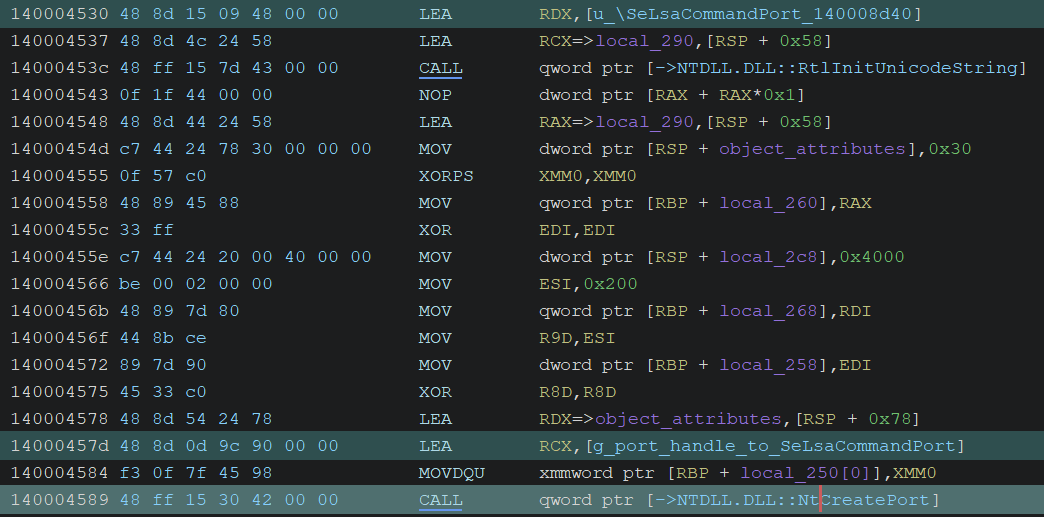
Task: Click object_attributes in the LEA at 140004578
Action: 688,418
